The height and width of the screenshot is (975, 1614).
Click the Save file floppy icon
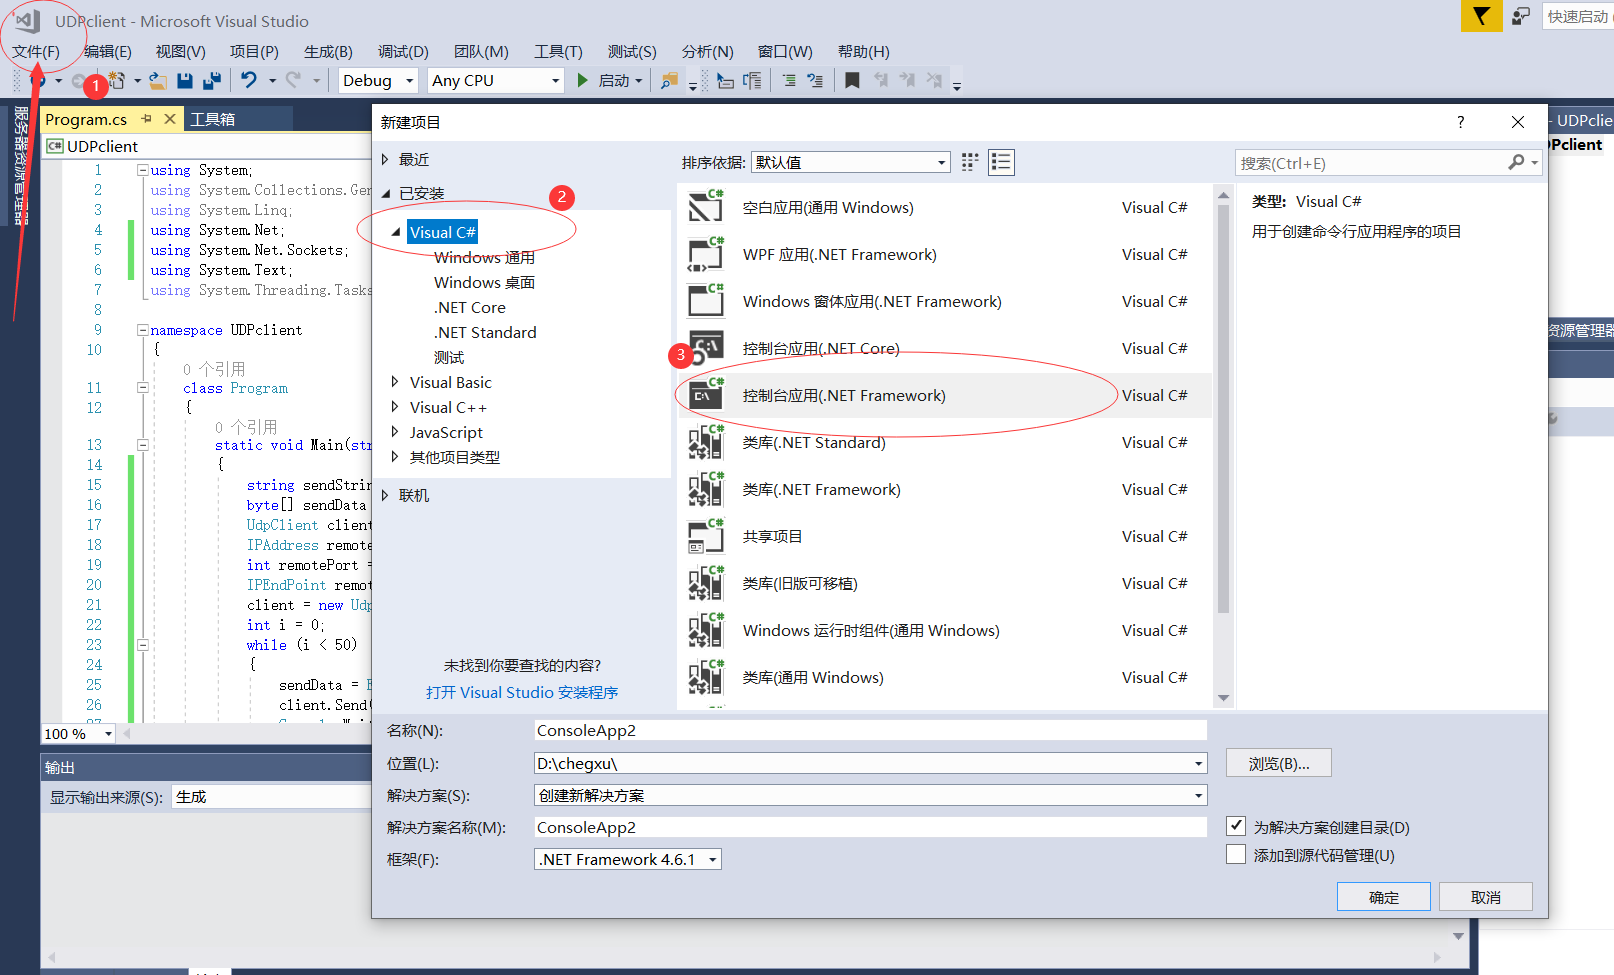(x=185, y=80)
